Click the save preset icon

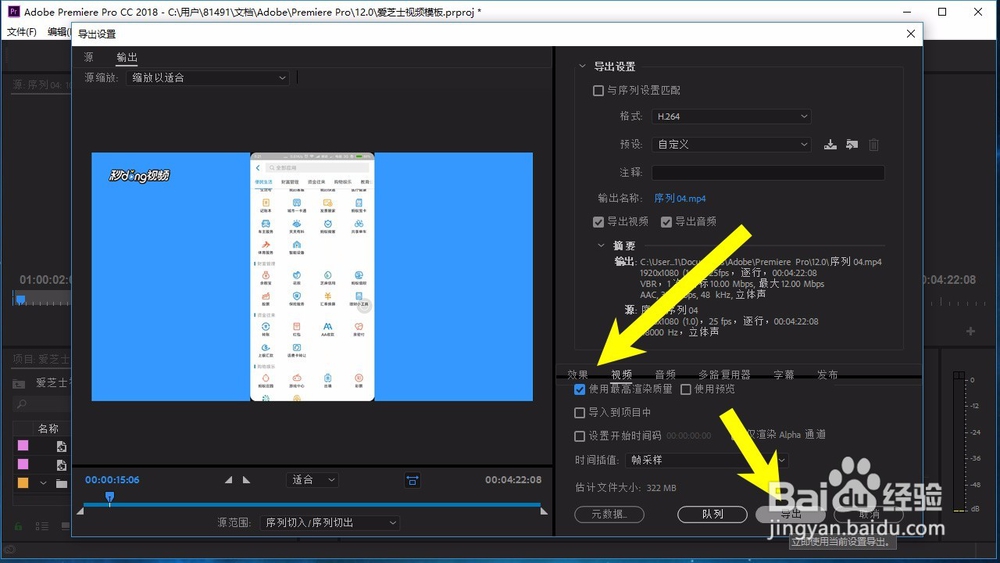click(830, 145)
